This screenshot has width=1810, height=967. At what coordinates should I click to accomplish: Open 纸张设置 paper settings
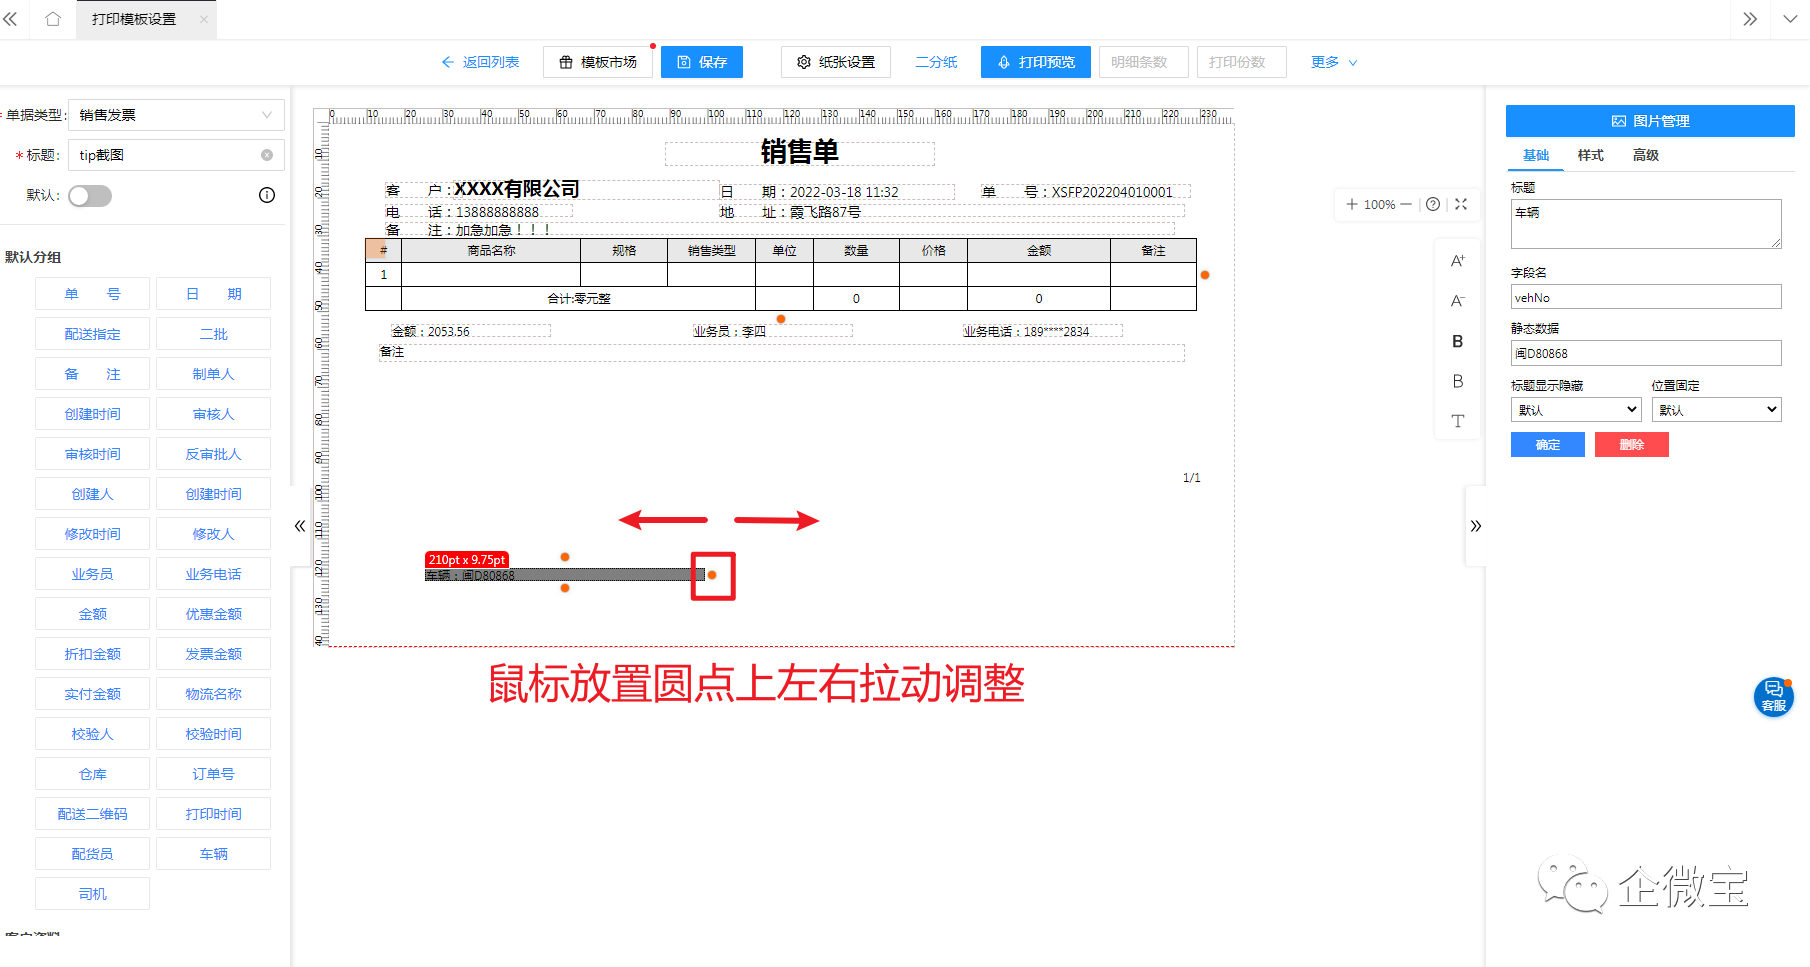(835, 62)
